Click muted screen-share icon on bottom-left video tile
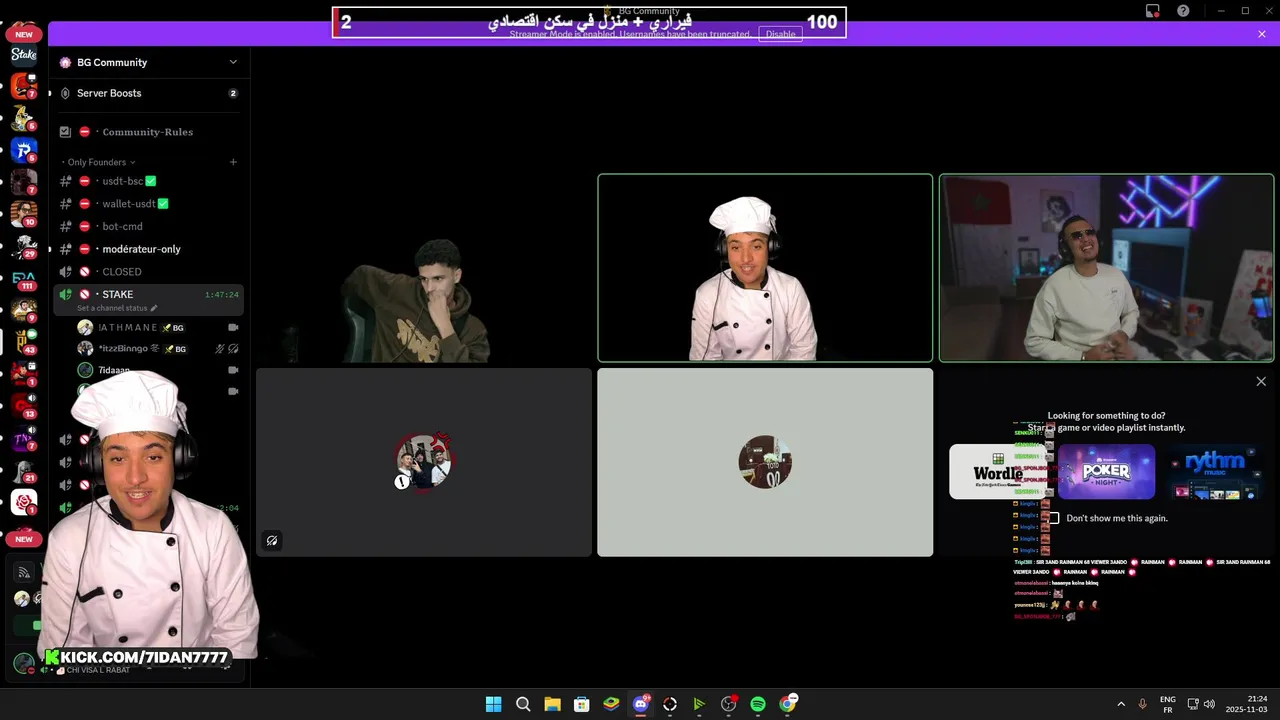Screen dimensions: 1280x720 (272, 540)
